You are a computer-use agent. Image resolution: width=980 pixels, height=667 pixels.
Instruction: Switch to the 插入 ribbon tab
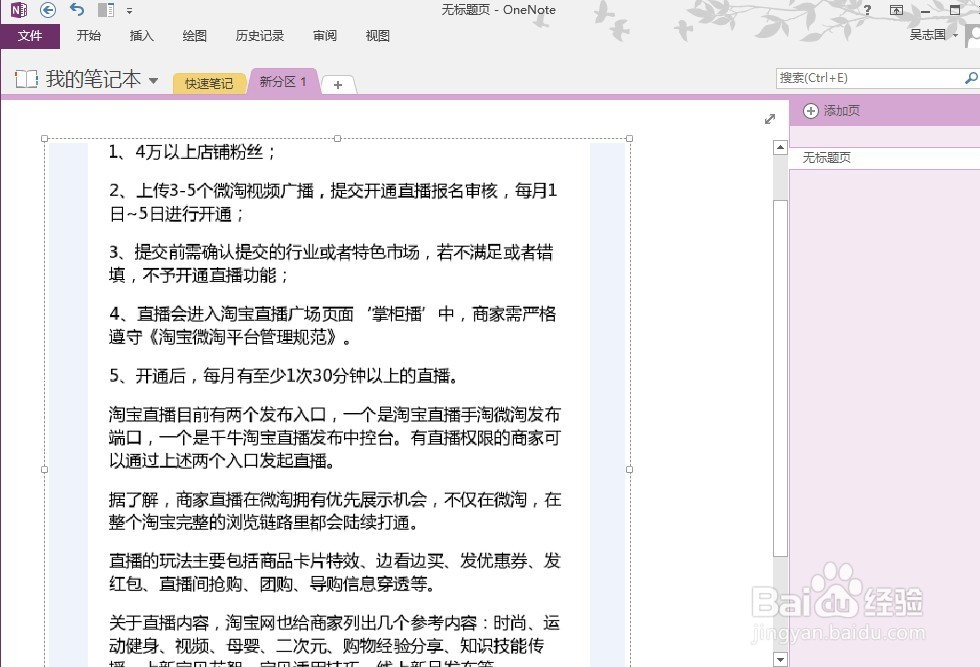coord(141,36)
